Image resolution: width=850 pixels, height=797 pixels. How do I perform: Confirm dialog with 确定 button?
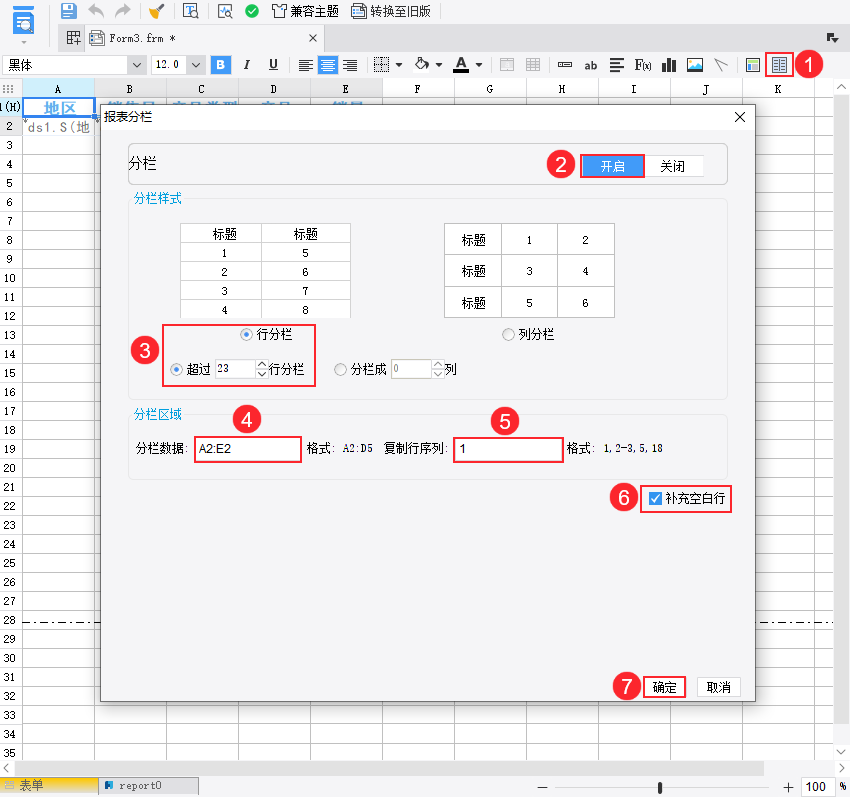[x=664, y=687]
